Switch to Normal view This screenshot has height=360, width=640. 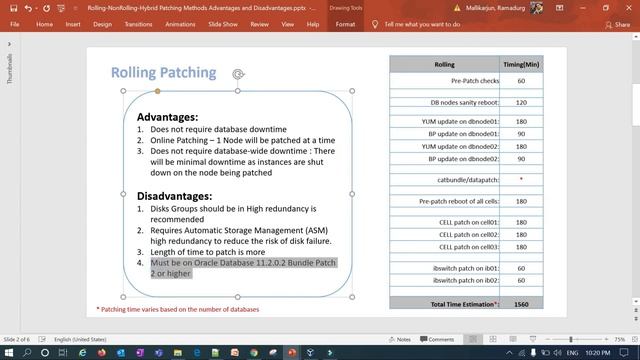point(473,339)
